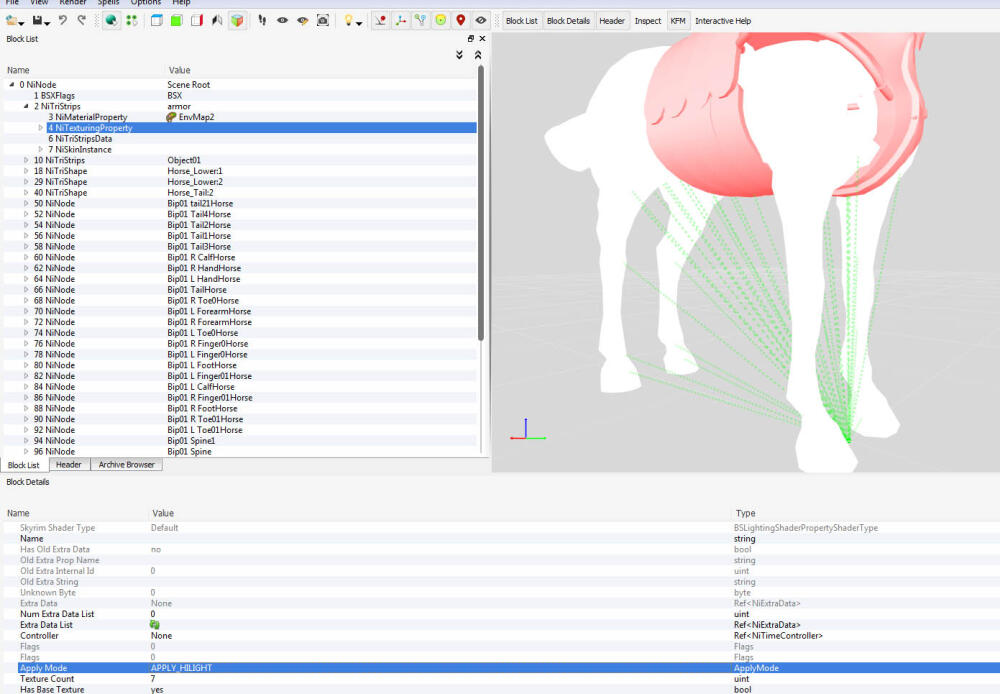Click the eye with pencil icon
The height and width of the screenshot is (694, 1000).
[303, 20]
